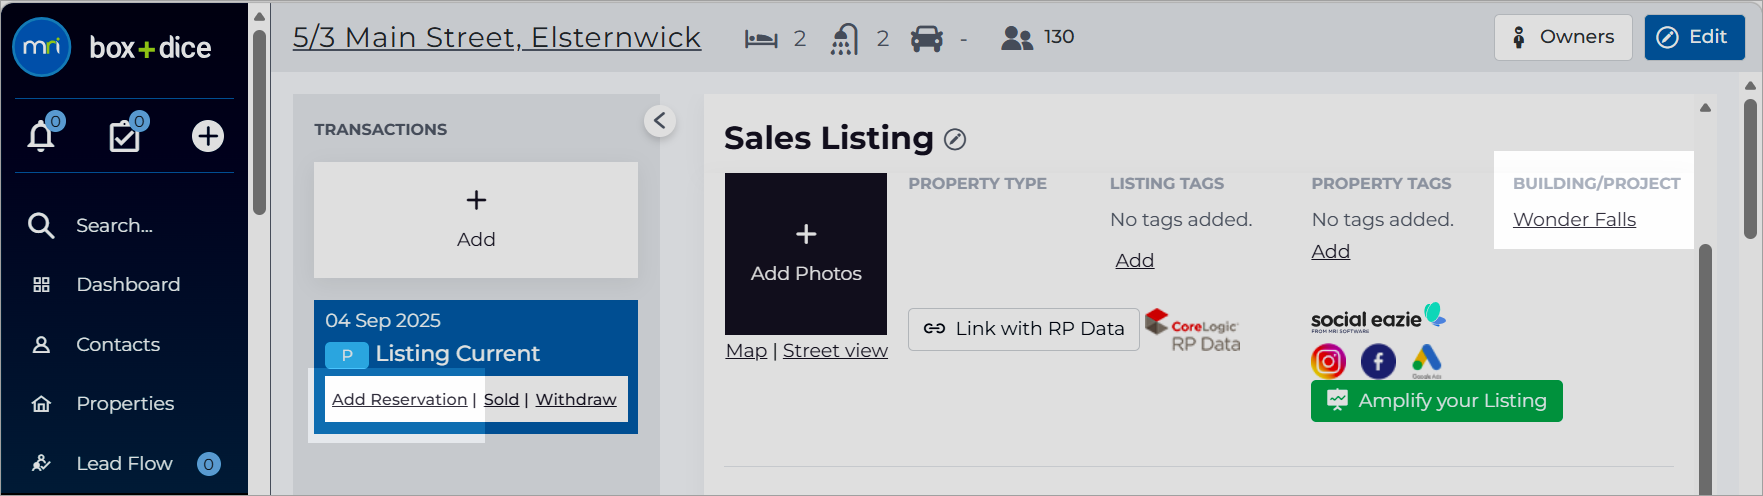Open the Google Ads icon
Viewport: 1763px width, 496px height.
tap(1427, 361)
